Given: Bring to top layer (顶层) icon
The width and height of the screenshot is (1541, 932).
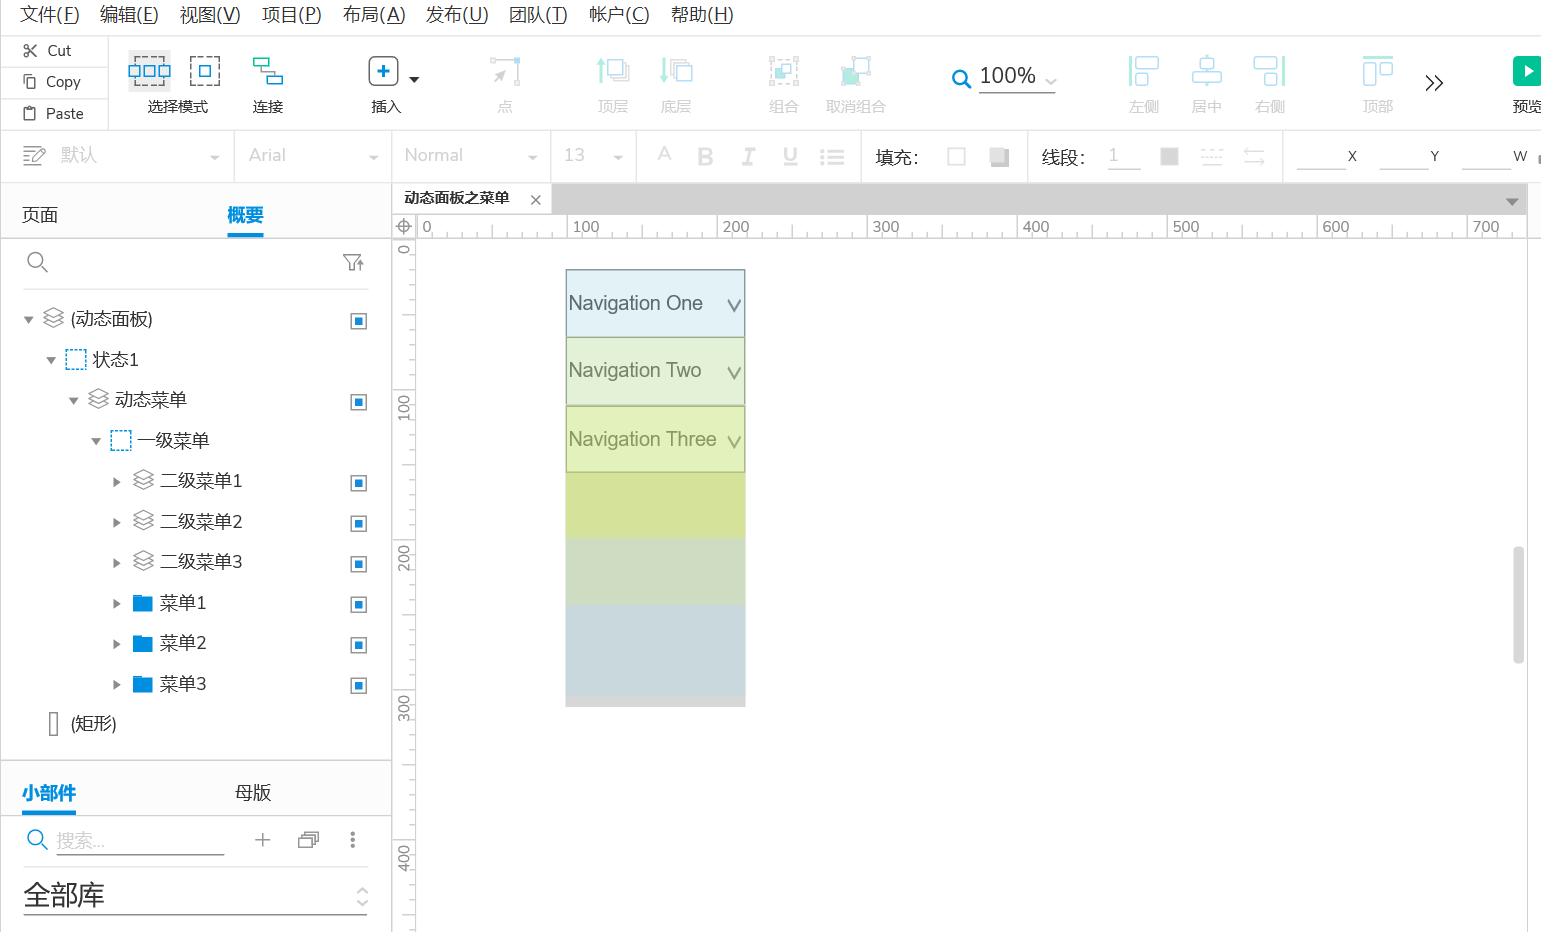Looking at the screenshot, I should tap(613, 71).
